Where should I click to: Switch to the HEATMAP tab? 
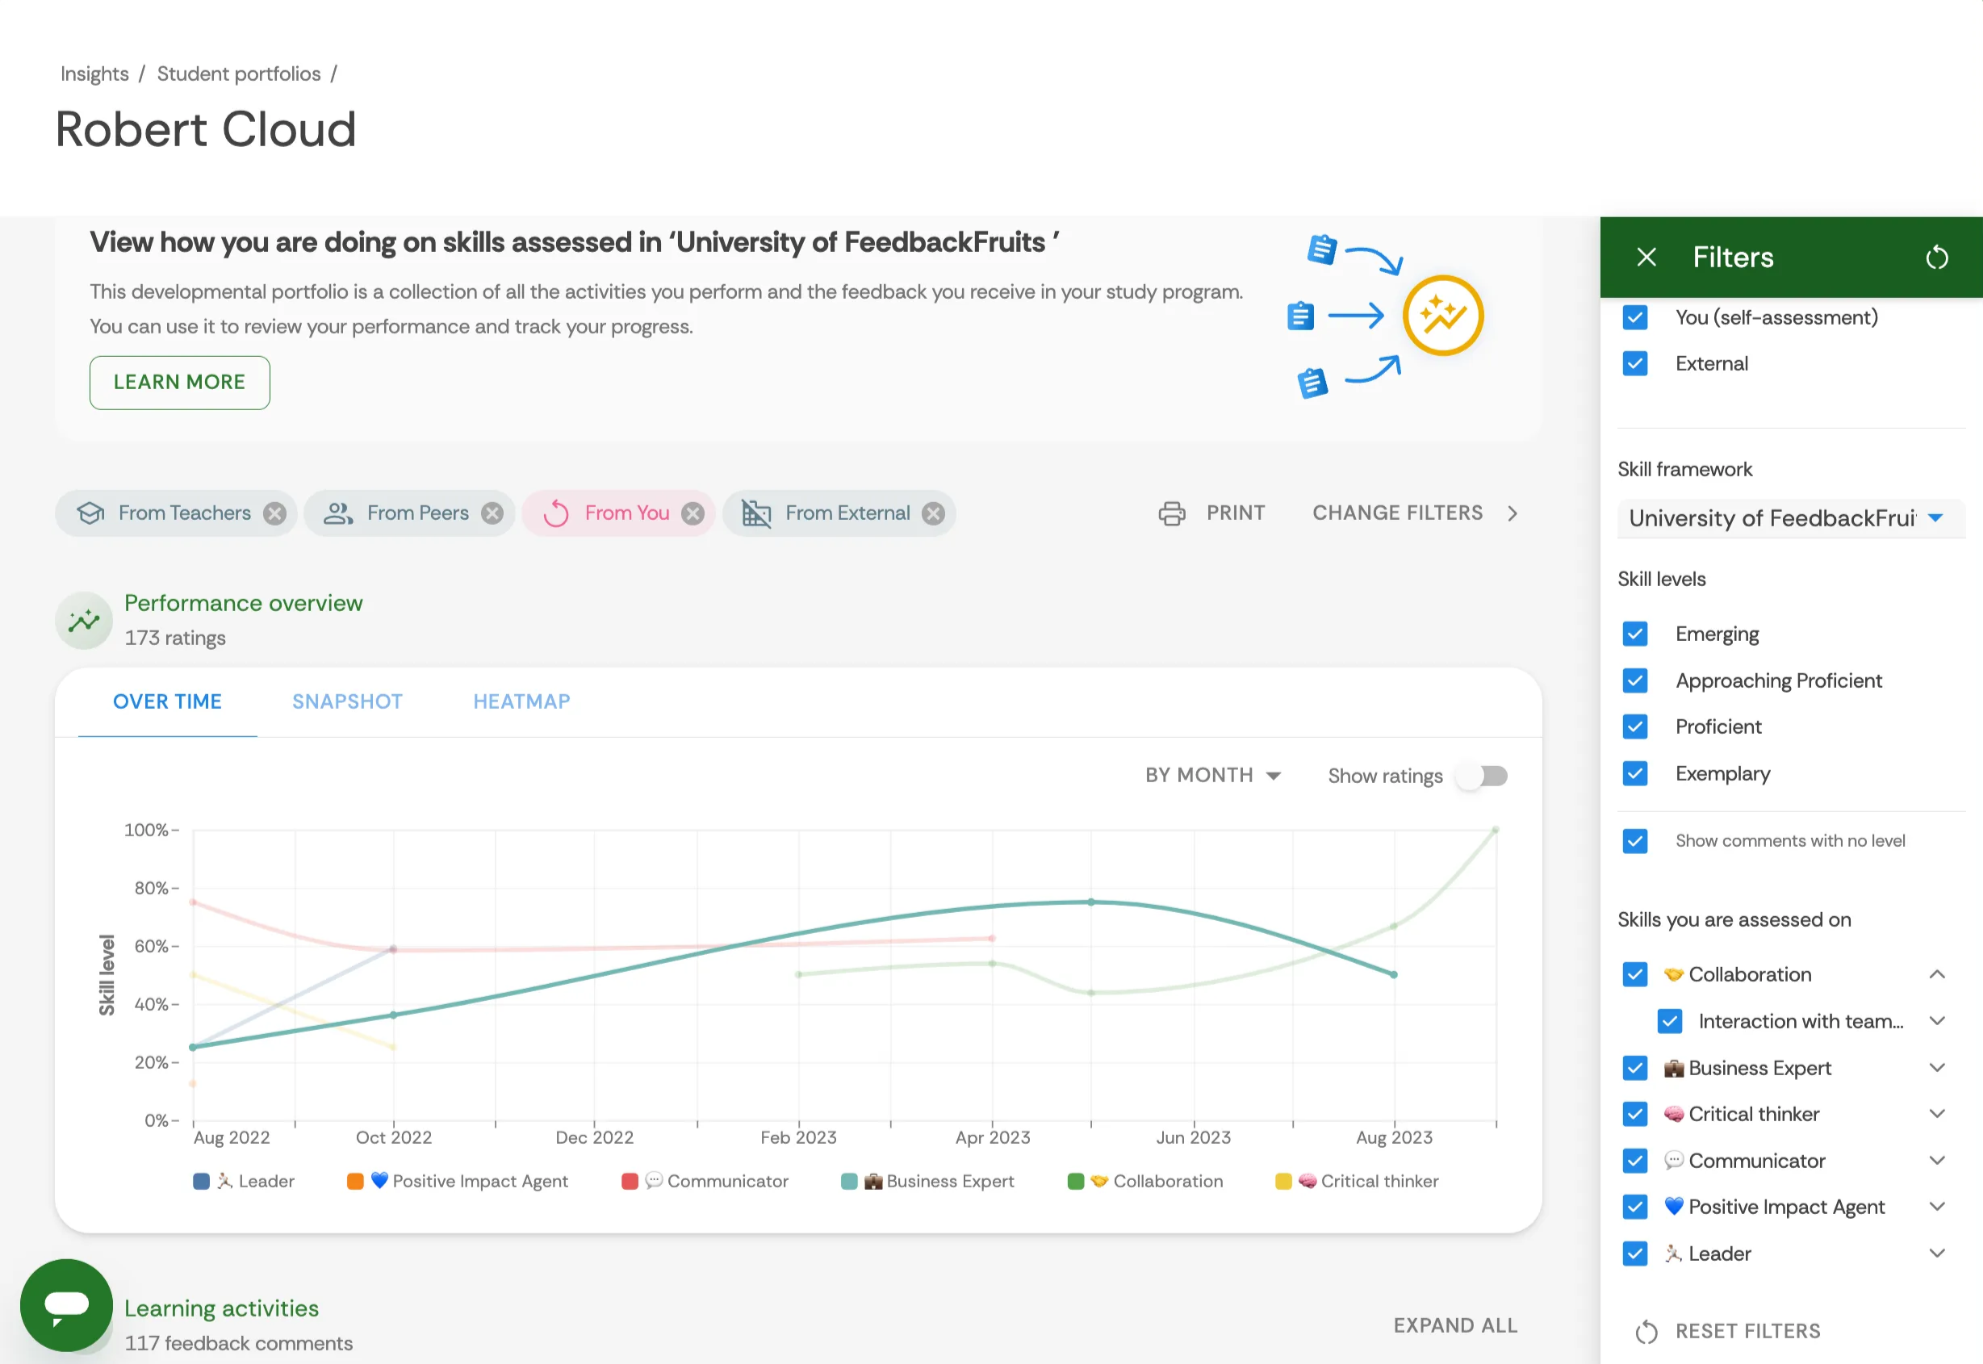[x=521, y=702]
